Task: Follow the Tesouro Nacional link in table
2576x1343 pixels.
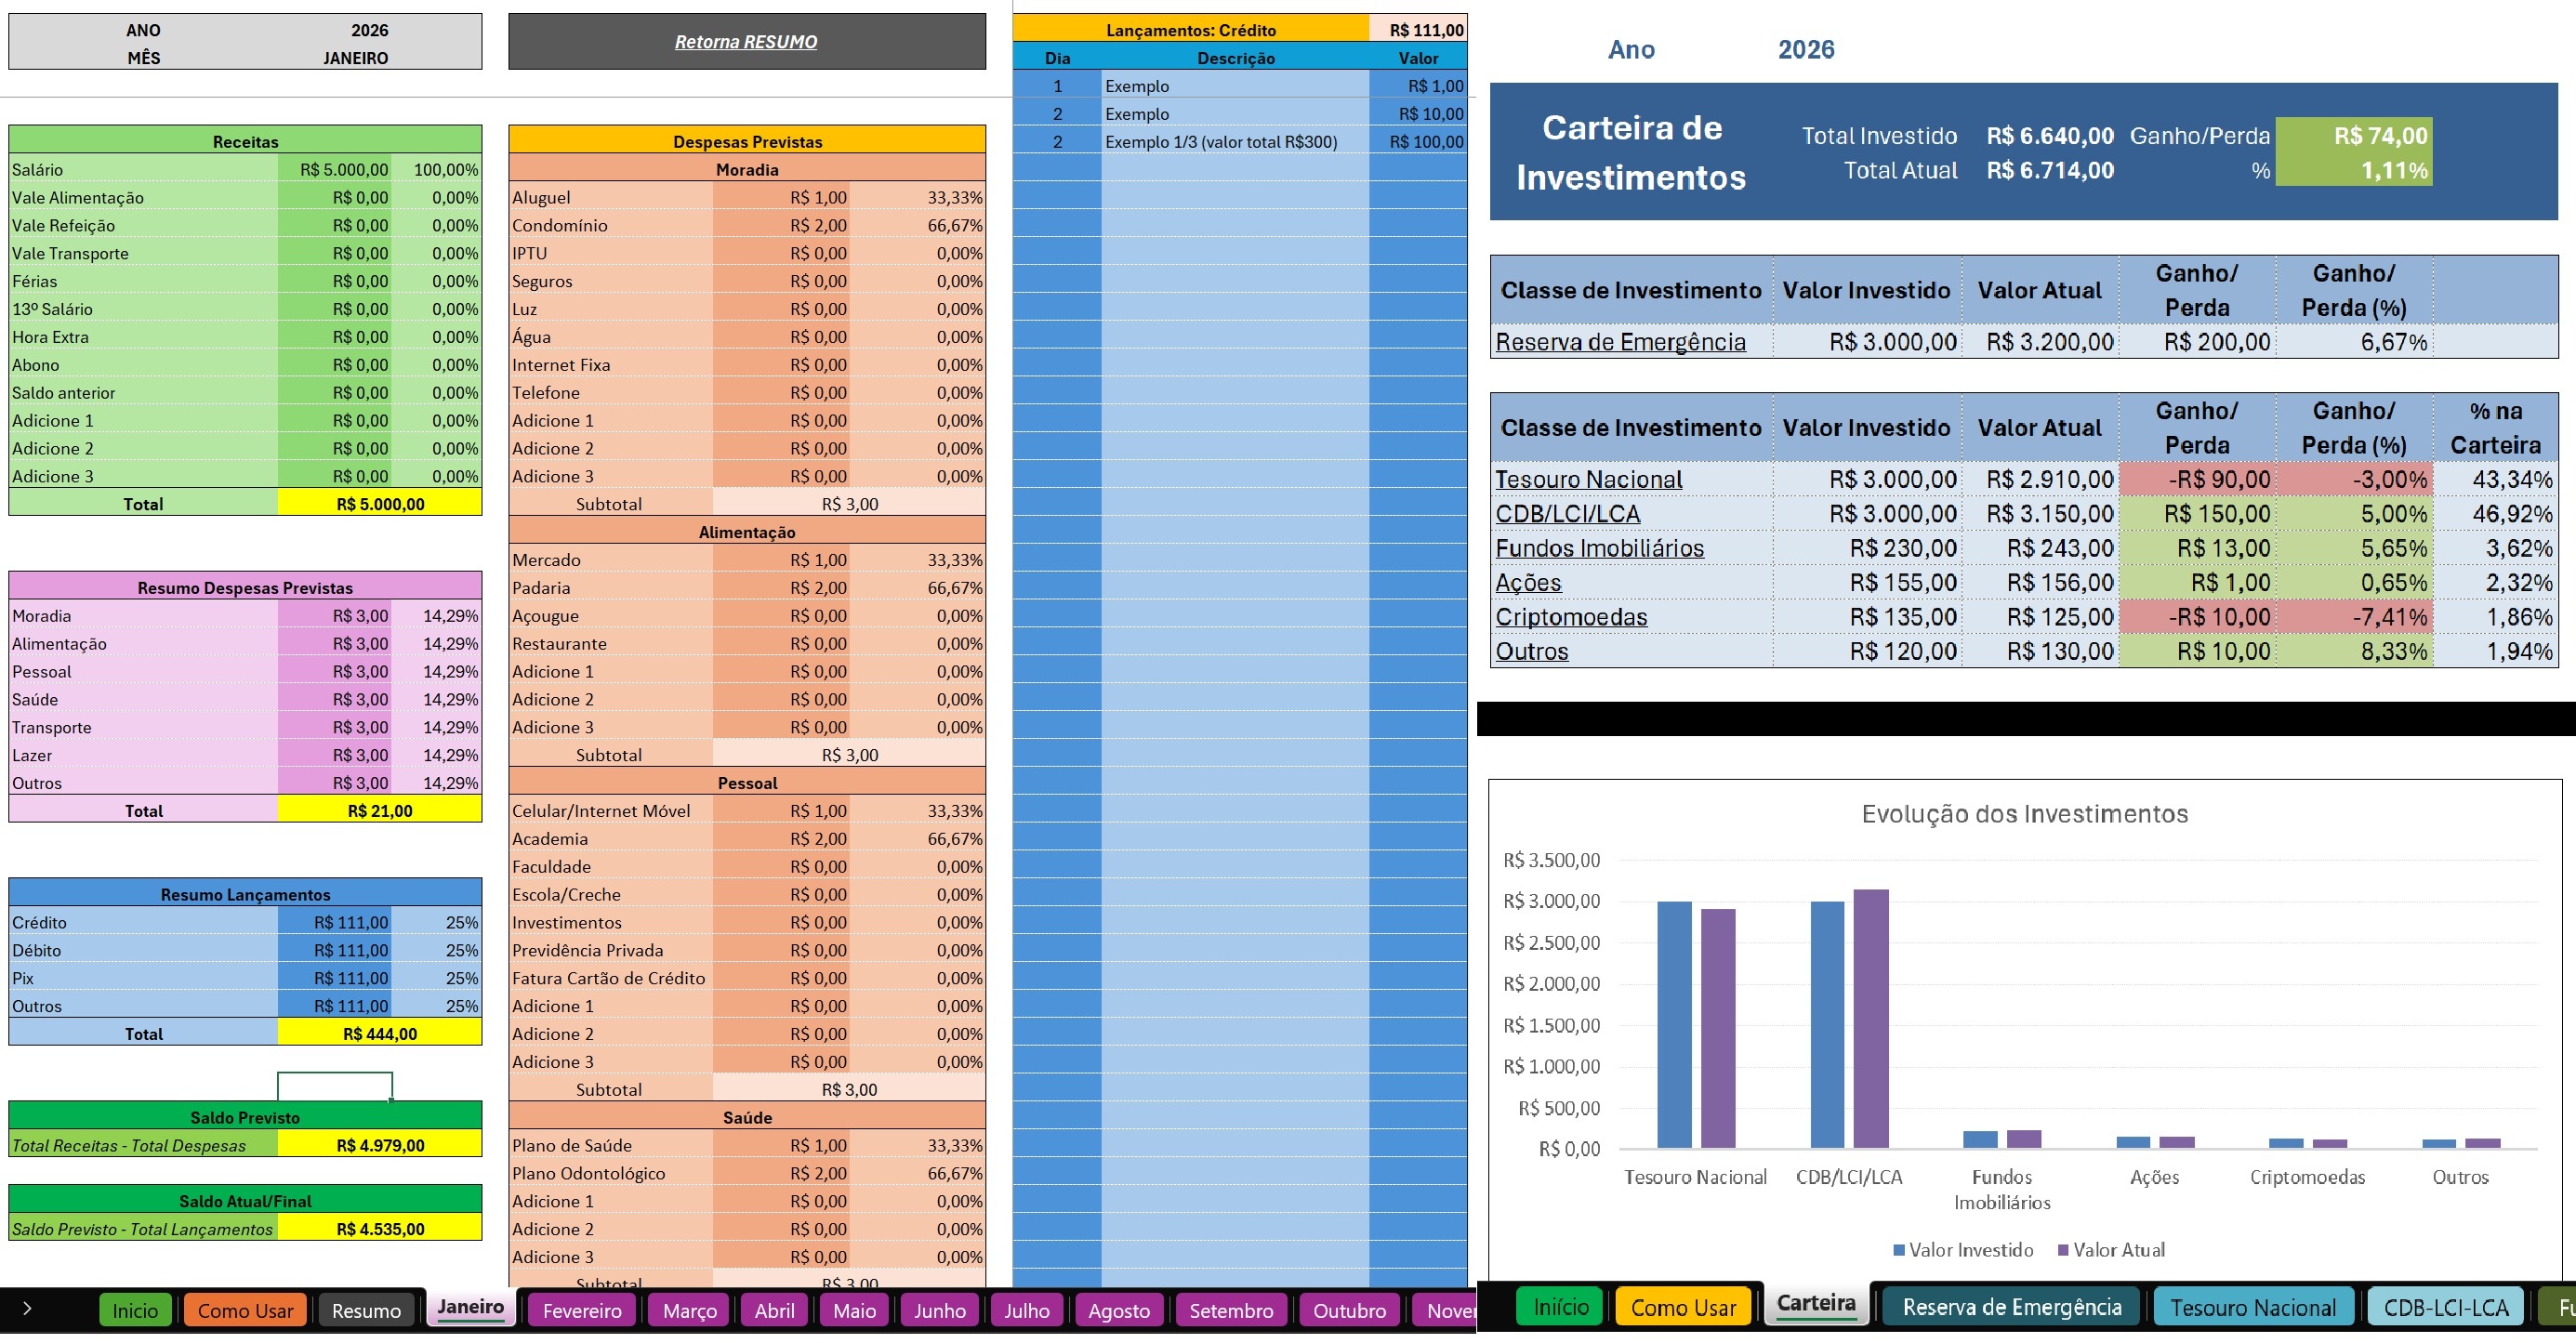Action: pos(1588,479)
